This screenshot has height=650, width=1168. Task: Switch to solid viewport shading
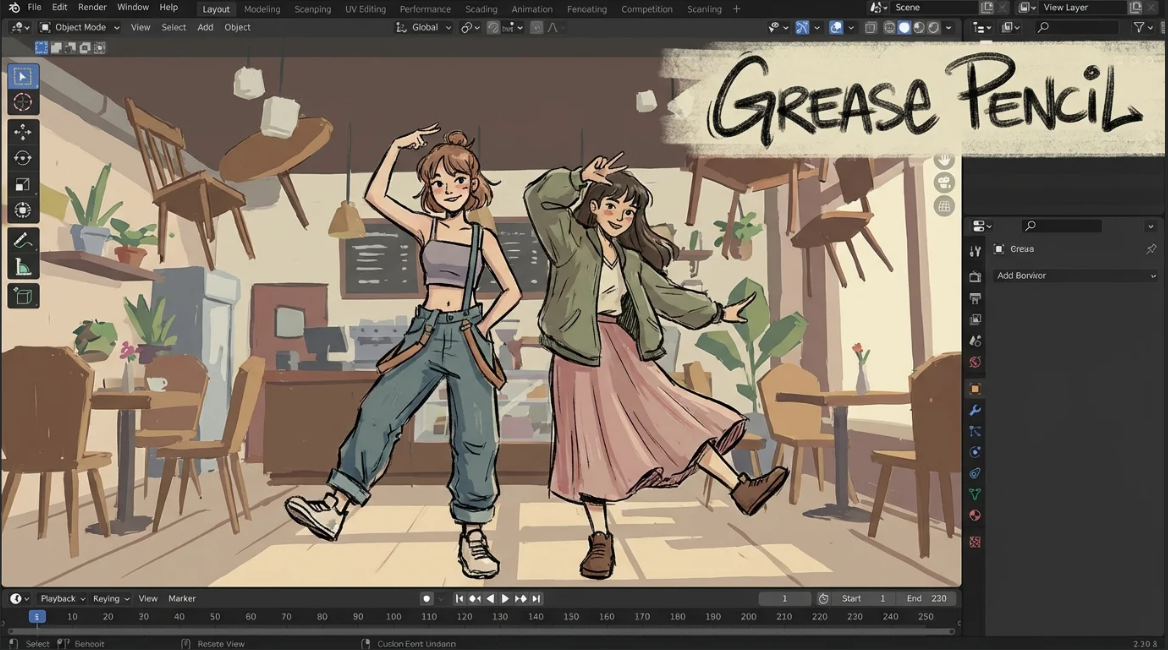[x=904, y=28]
